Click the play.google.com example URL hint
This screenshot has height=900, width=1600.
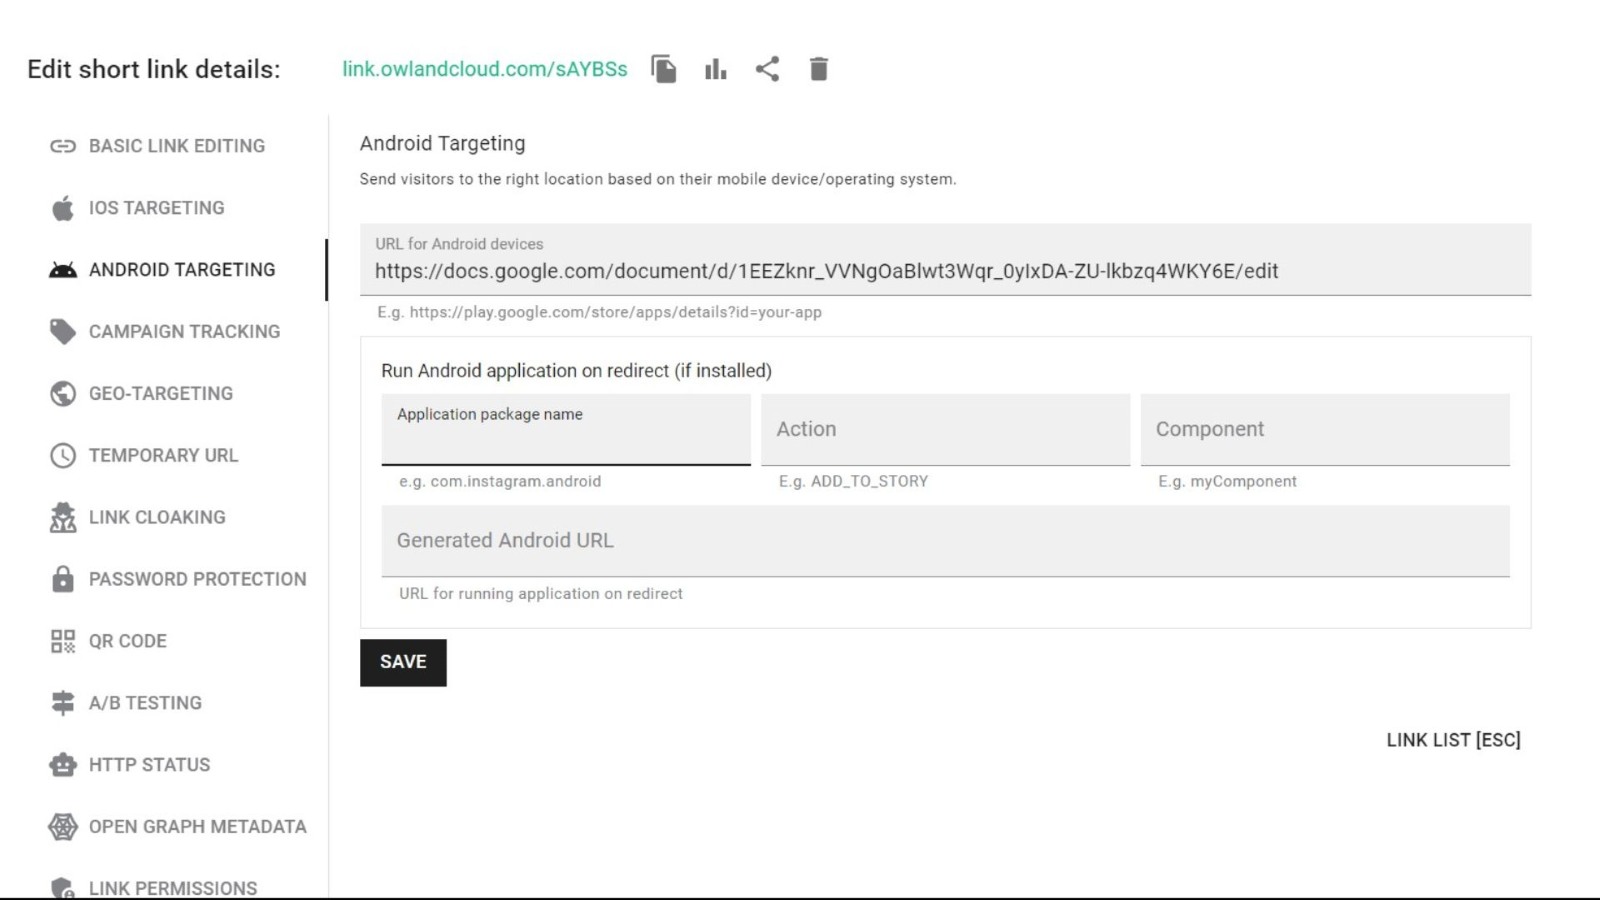click(x=599, y=312)
